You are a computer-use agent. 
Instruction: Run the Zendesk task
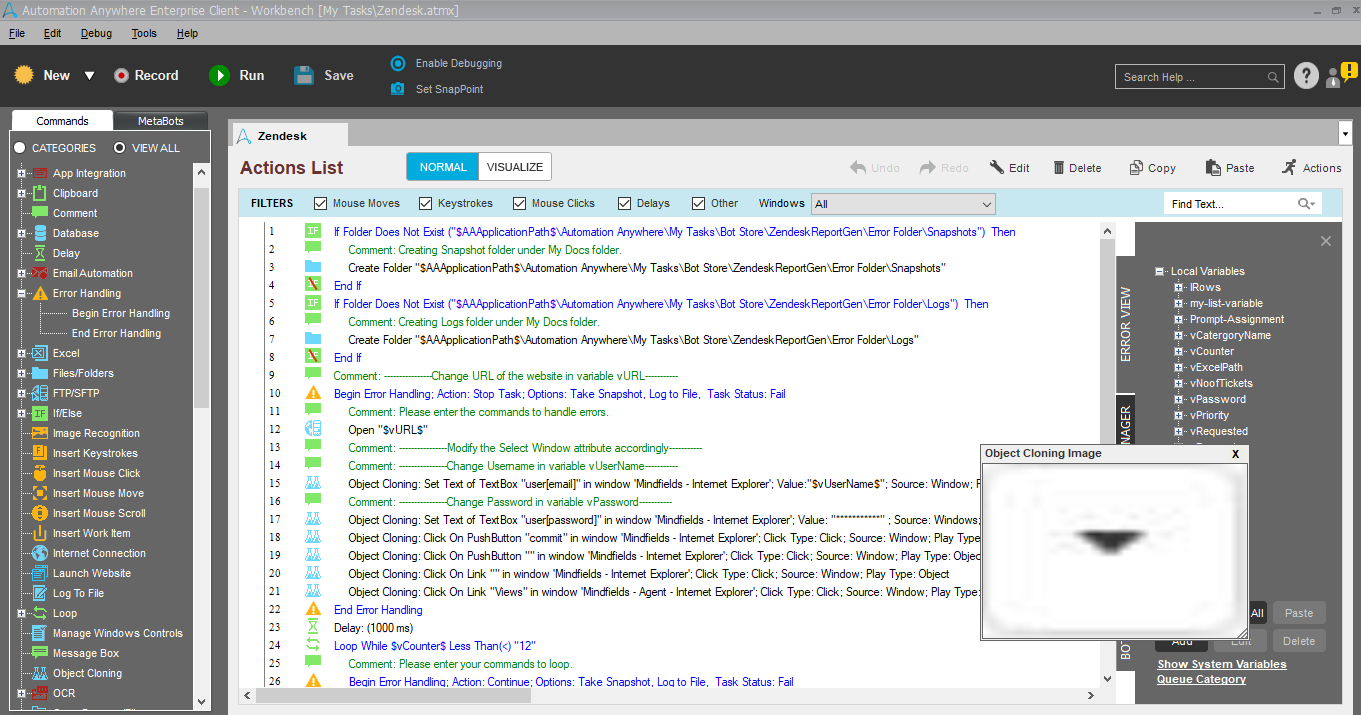[219, 76]
